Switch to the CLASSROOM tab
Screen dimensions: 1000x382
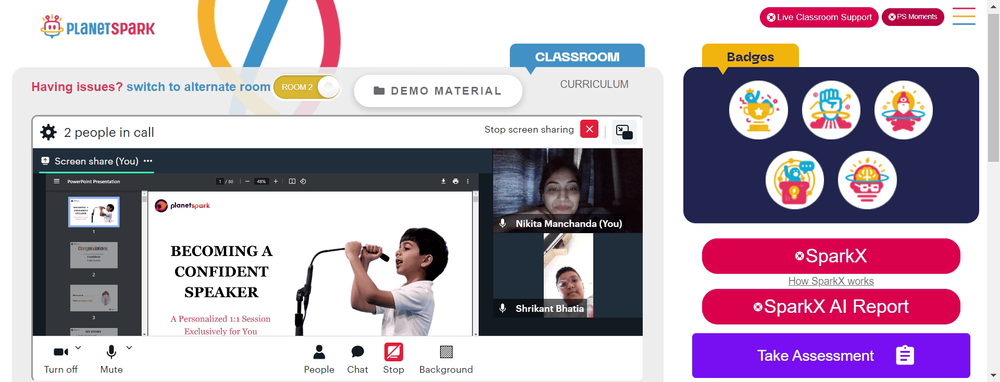tap(577, 56)
